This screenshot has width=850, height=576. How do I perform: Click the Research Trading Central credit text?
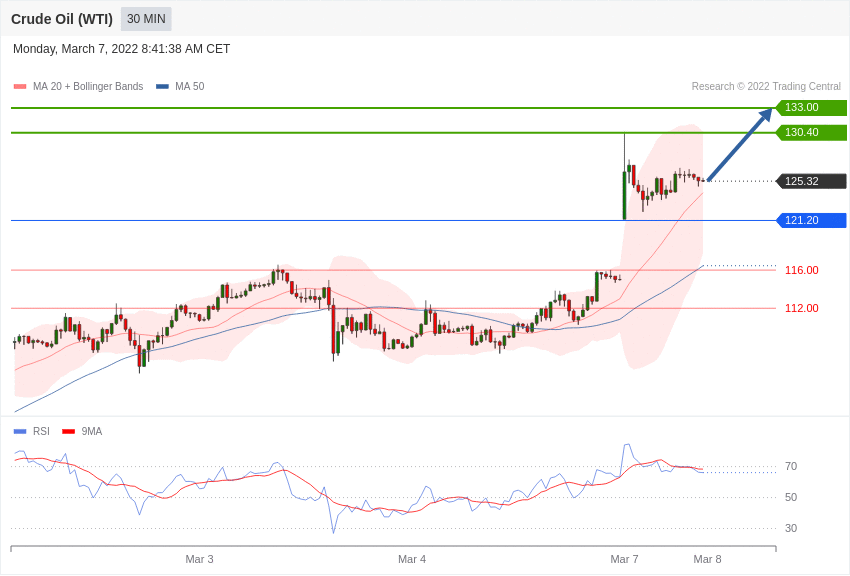click(x=766, y=87)
